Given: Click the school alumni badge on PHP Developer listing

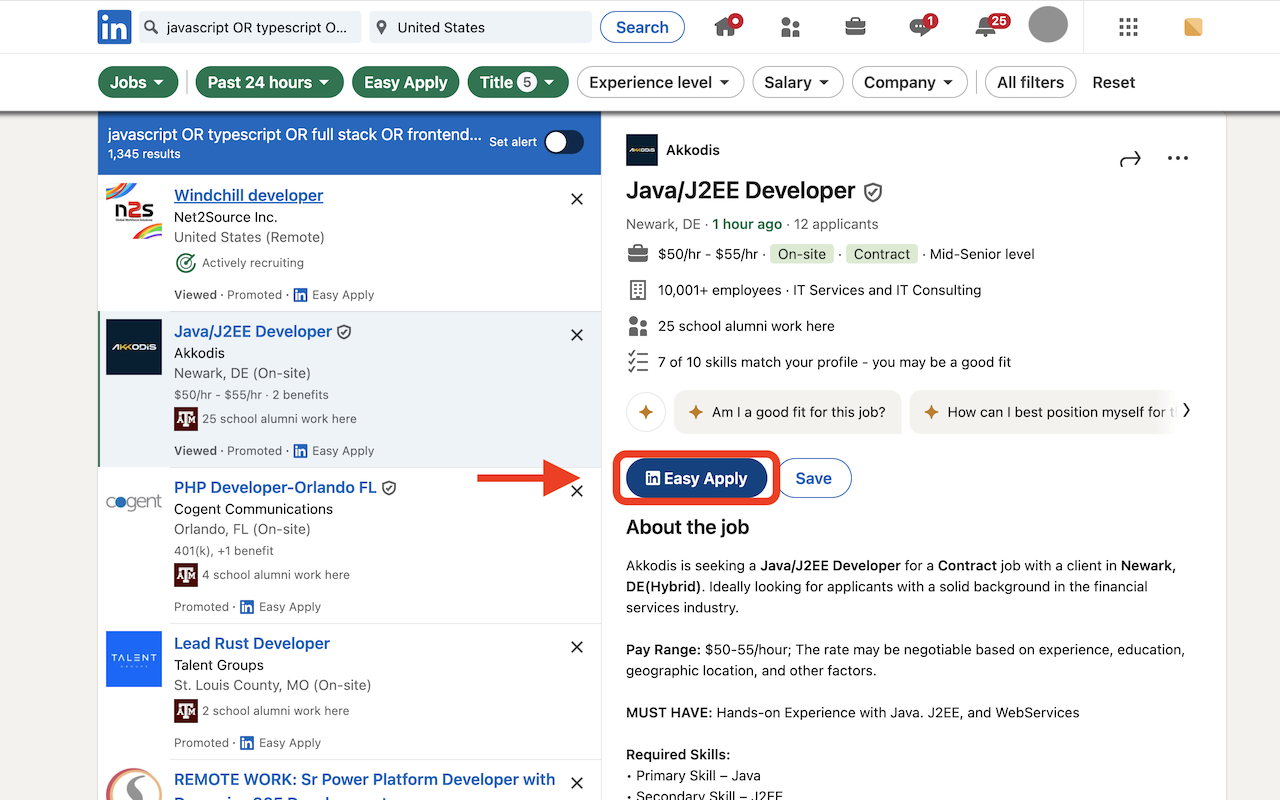Looking at the screenshot, I should (x=186, y=574).
